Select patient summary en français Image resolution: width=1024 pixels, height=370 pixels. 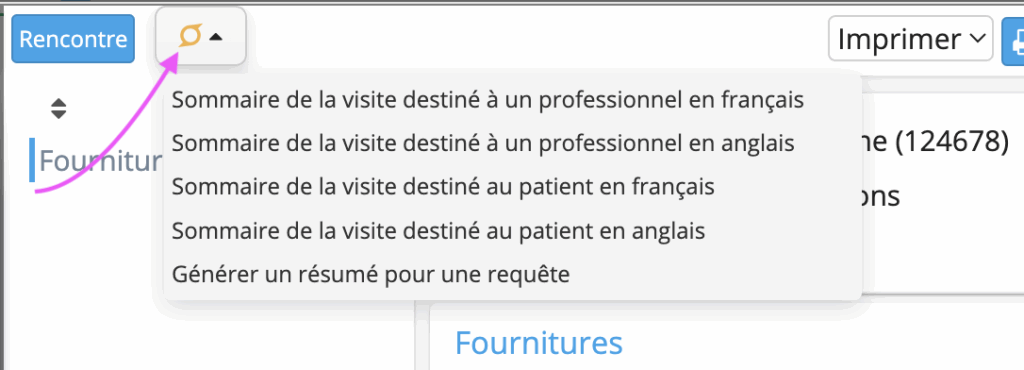tap(443, 187)
